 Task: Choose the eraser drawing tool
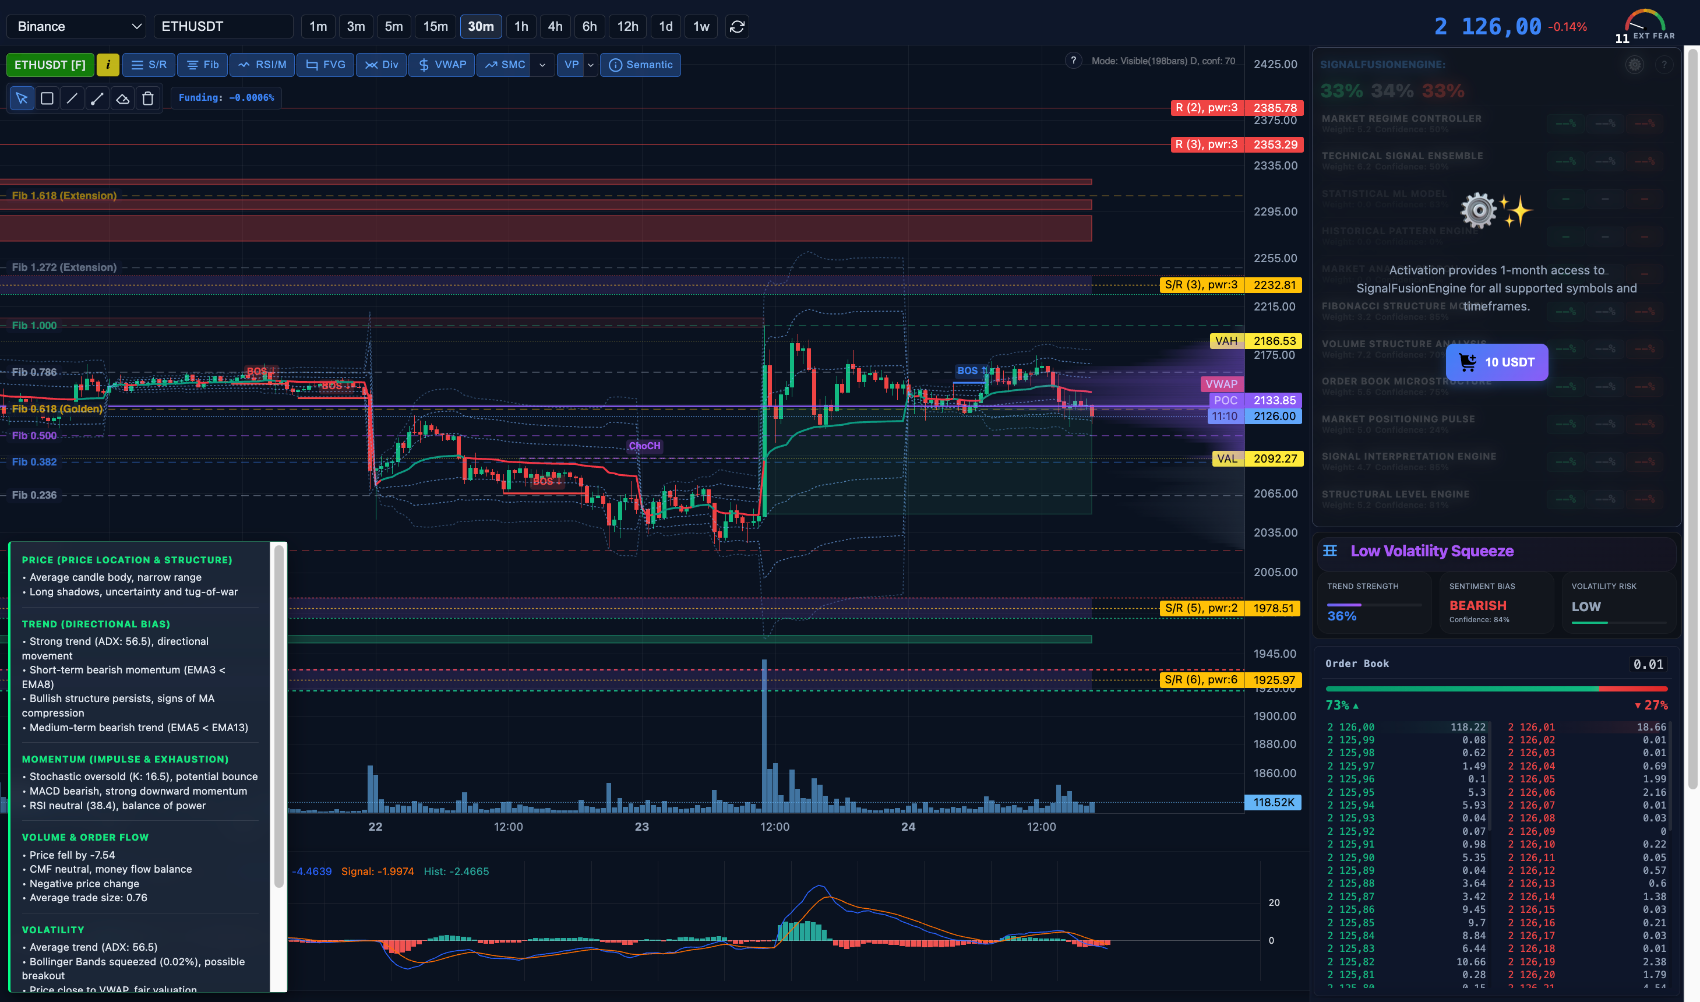[x=123, y=98]
